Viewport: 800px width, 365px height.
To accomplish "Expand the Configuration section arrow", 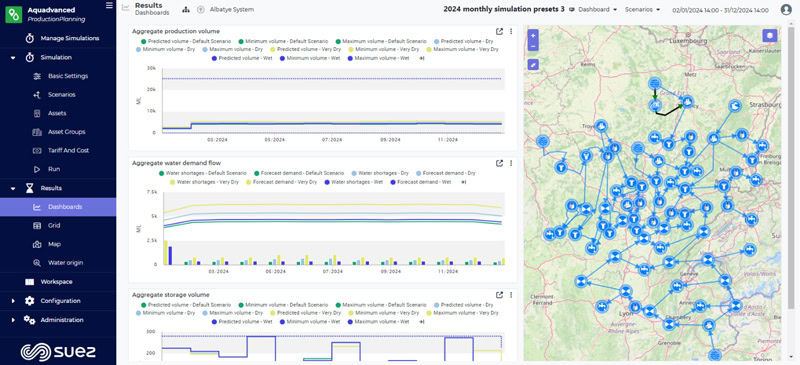I will pos(13,301).
